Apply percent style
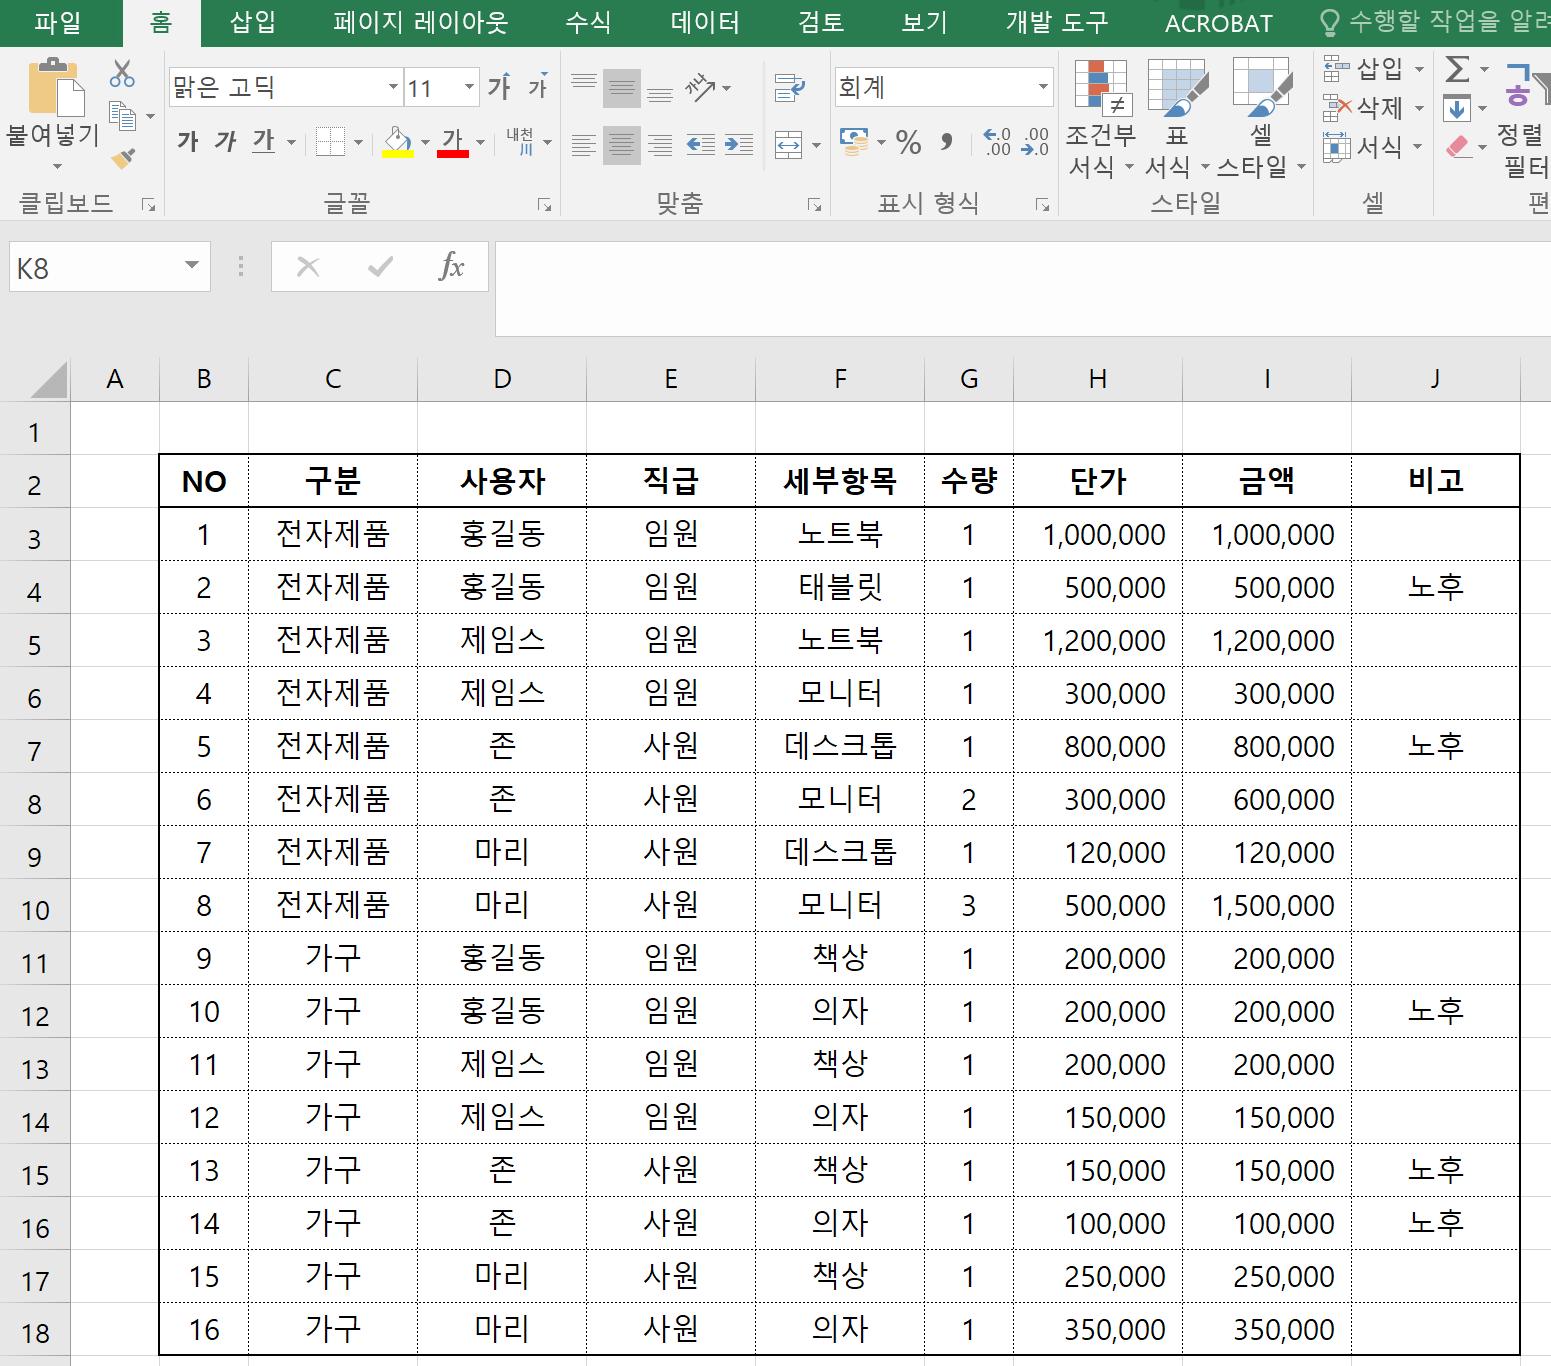The height and width of the screenshot is (1366, 1551). (x=909, y=142)
